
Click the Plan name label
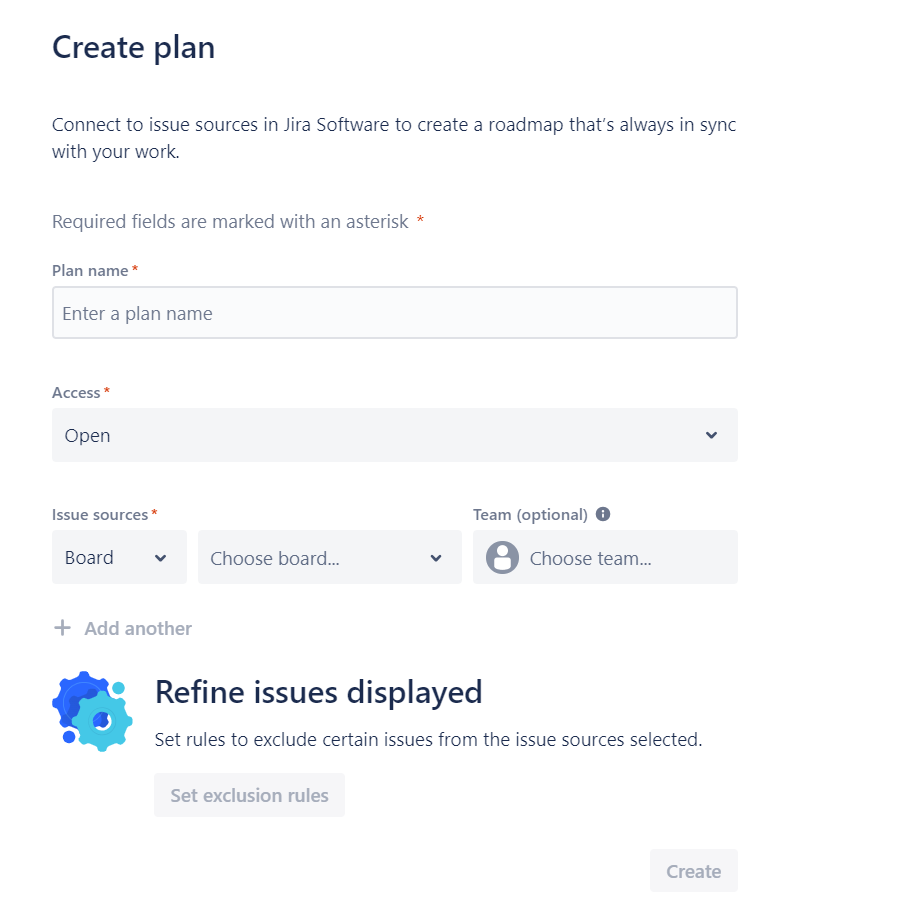point(90,270)
